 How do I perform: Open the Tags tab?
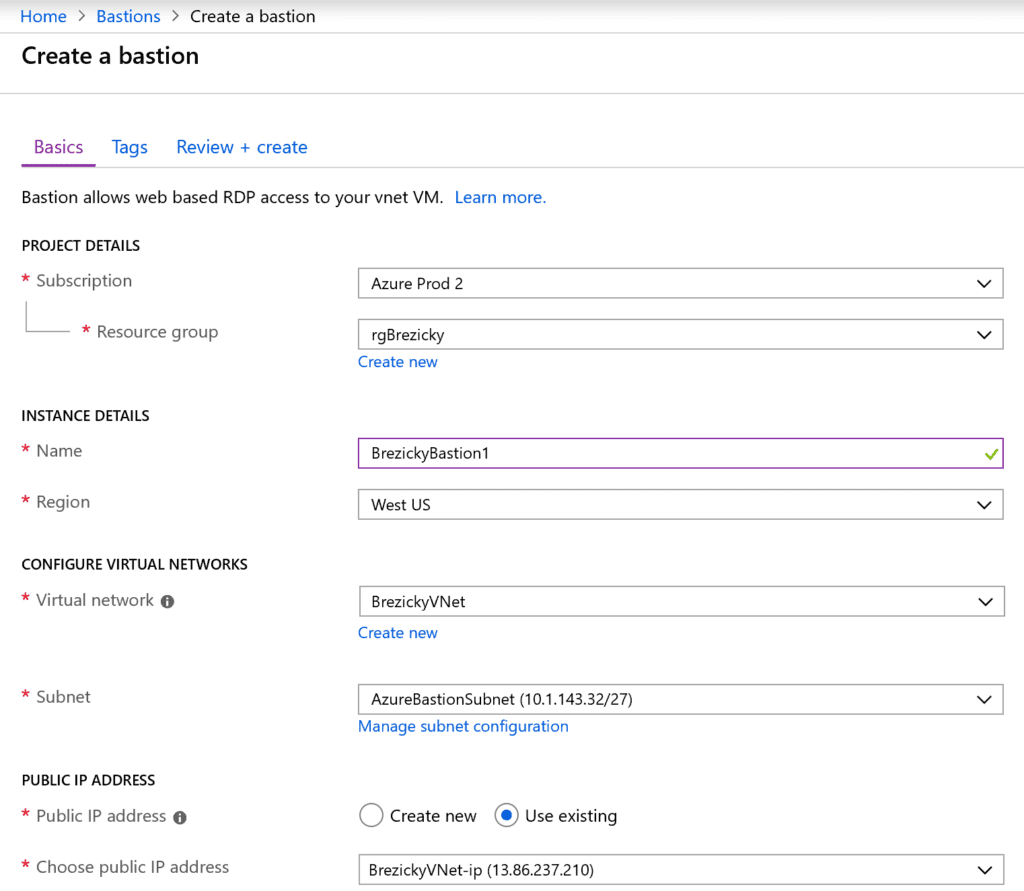click(x=129, y=147)
